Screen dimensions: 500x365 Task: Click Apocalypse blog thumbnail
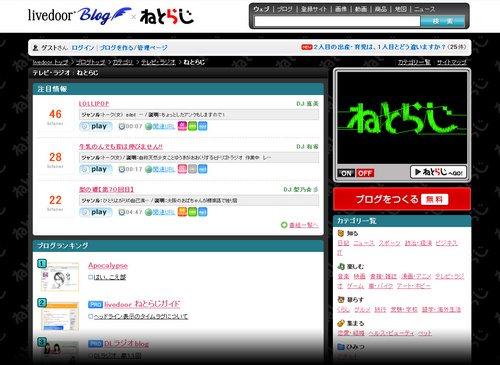click(60, 277)
